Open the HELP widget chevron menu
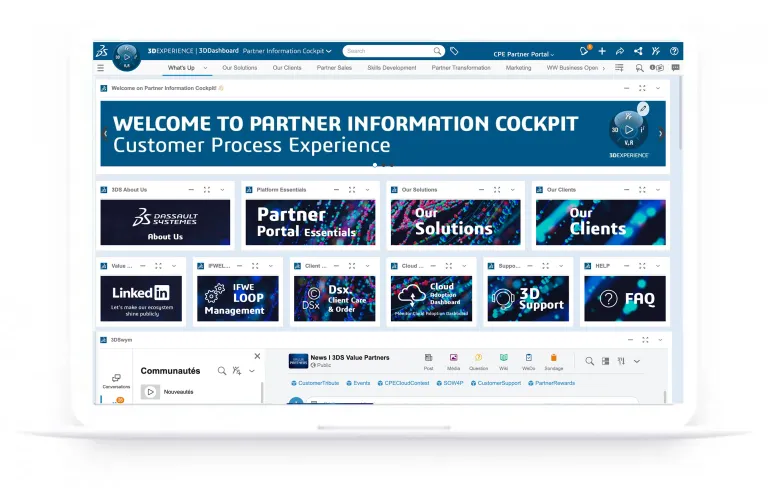 tap(658, 266)
